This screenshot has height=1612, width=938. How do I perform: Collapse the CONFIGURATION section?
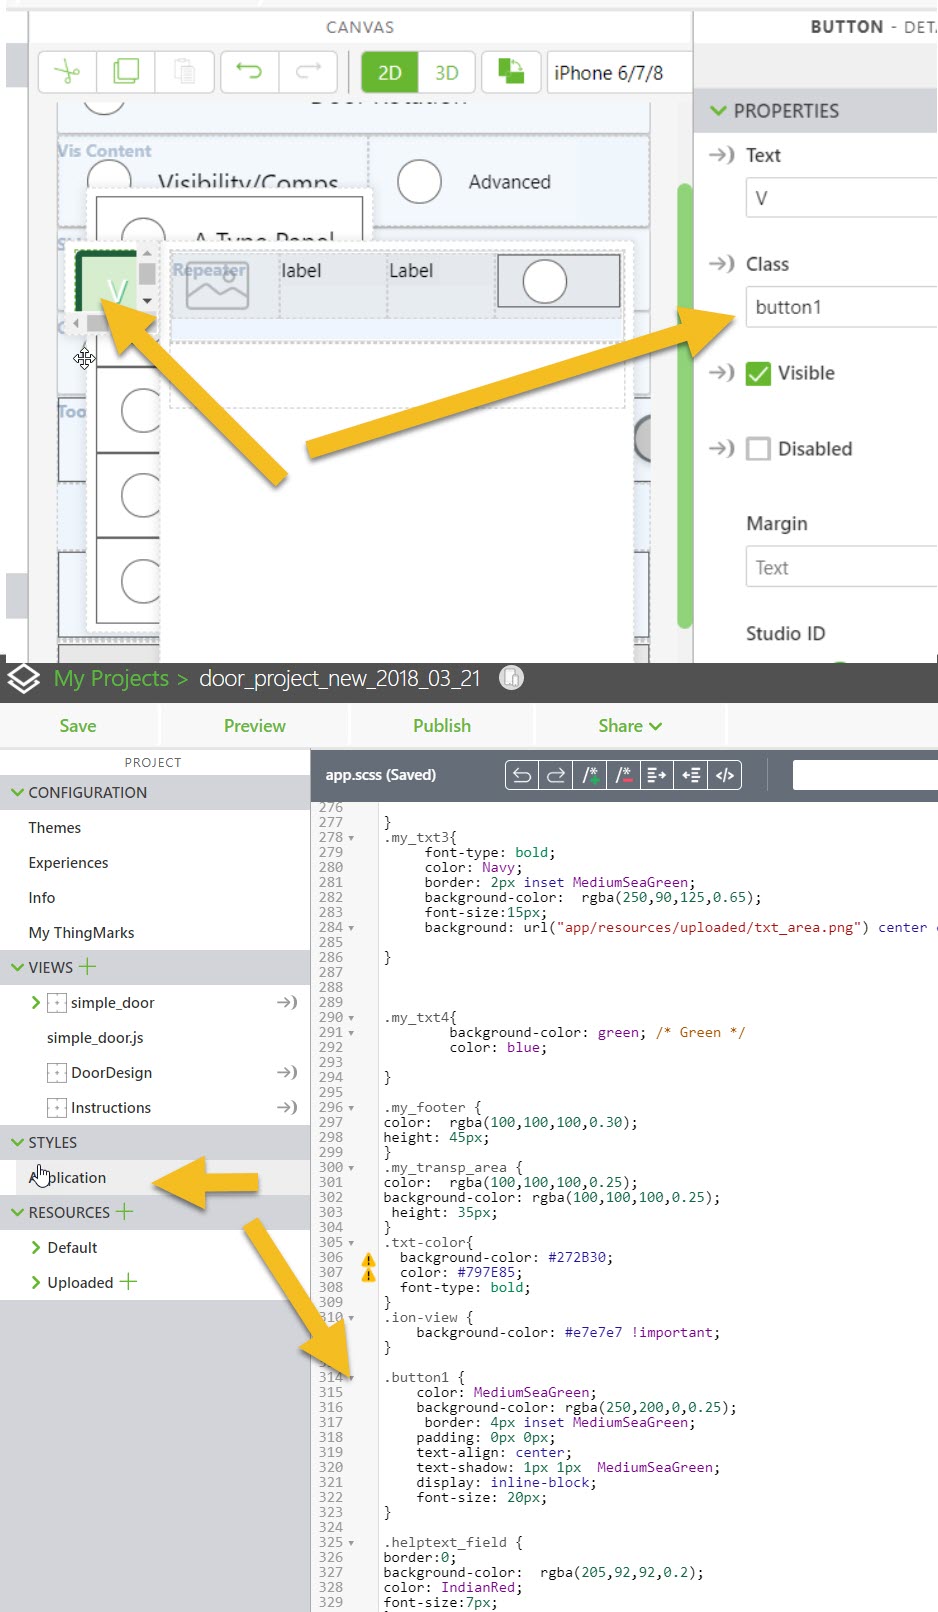17,792
